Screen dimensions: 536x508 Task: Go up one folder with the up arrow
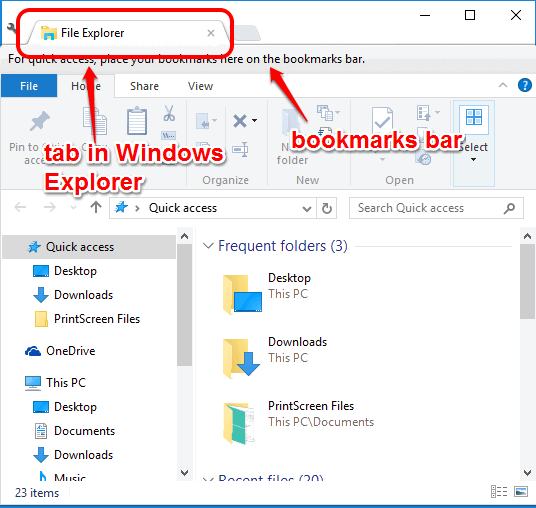[x=96, y=207]
